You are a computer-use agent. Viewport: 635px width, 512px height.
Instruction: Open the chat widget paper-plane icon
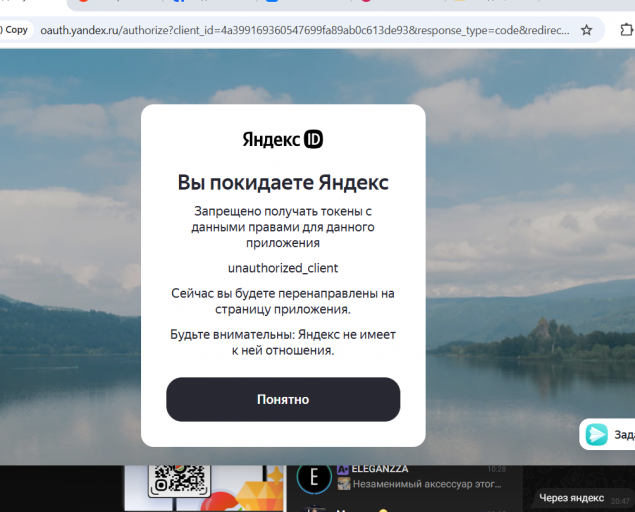597,435
